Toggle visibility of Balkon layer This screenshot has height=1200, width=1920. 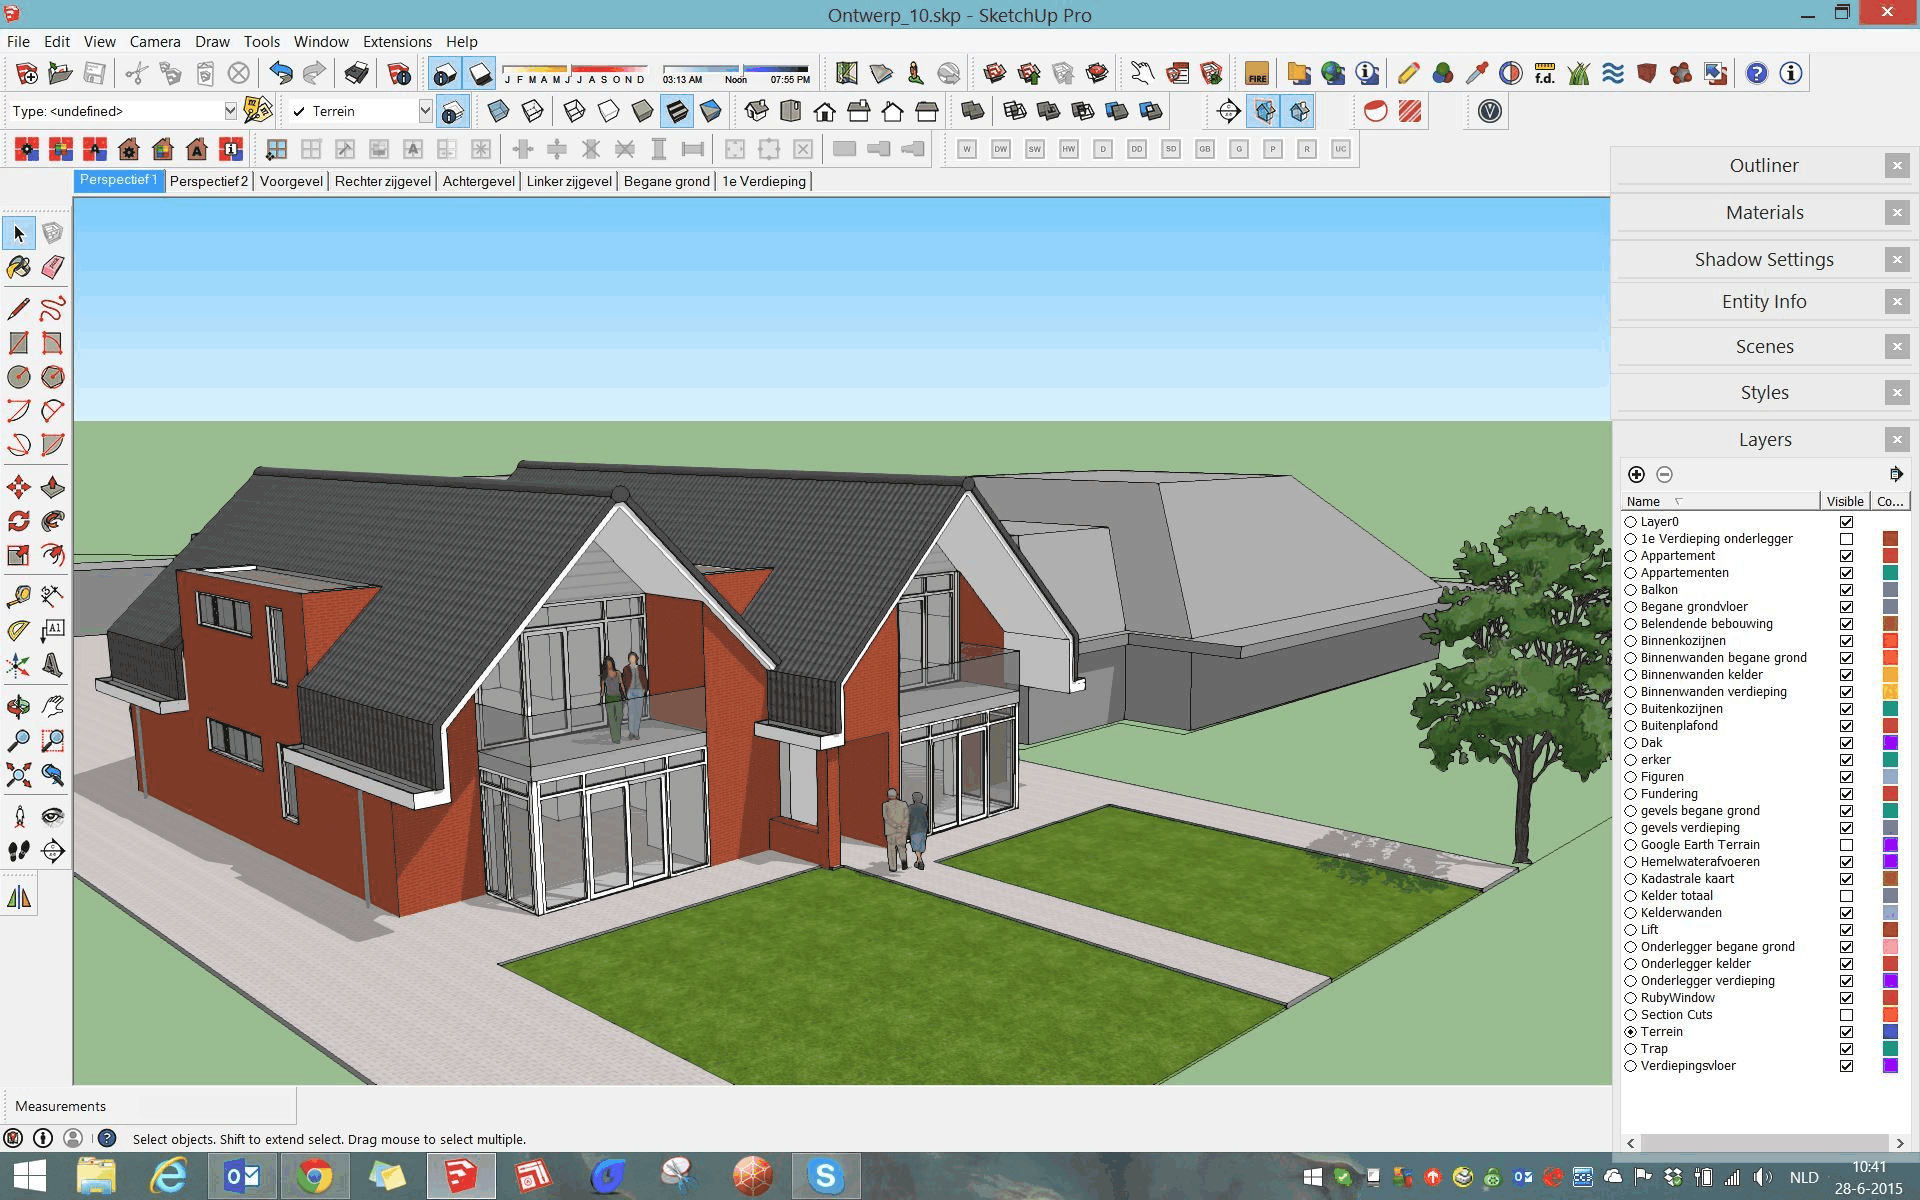click(x=1847, y=589)
